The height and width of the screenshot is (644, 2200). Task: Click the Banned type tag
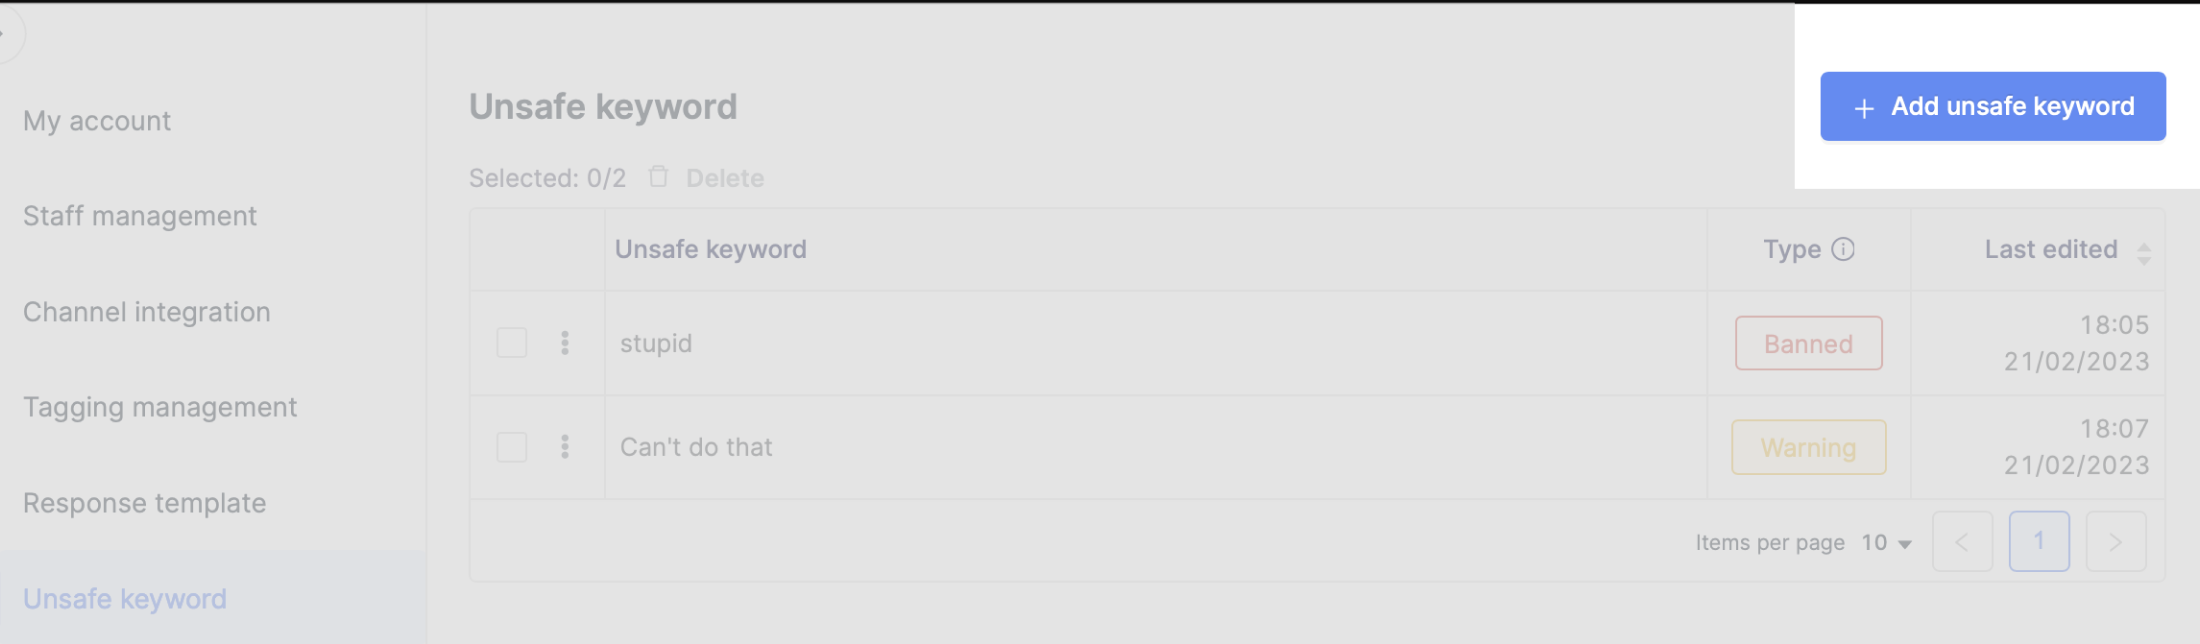coord(1808,344)
